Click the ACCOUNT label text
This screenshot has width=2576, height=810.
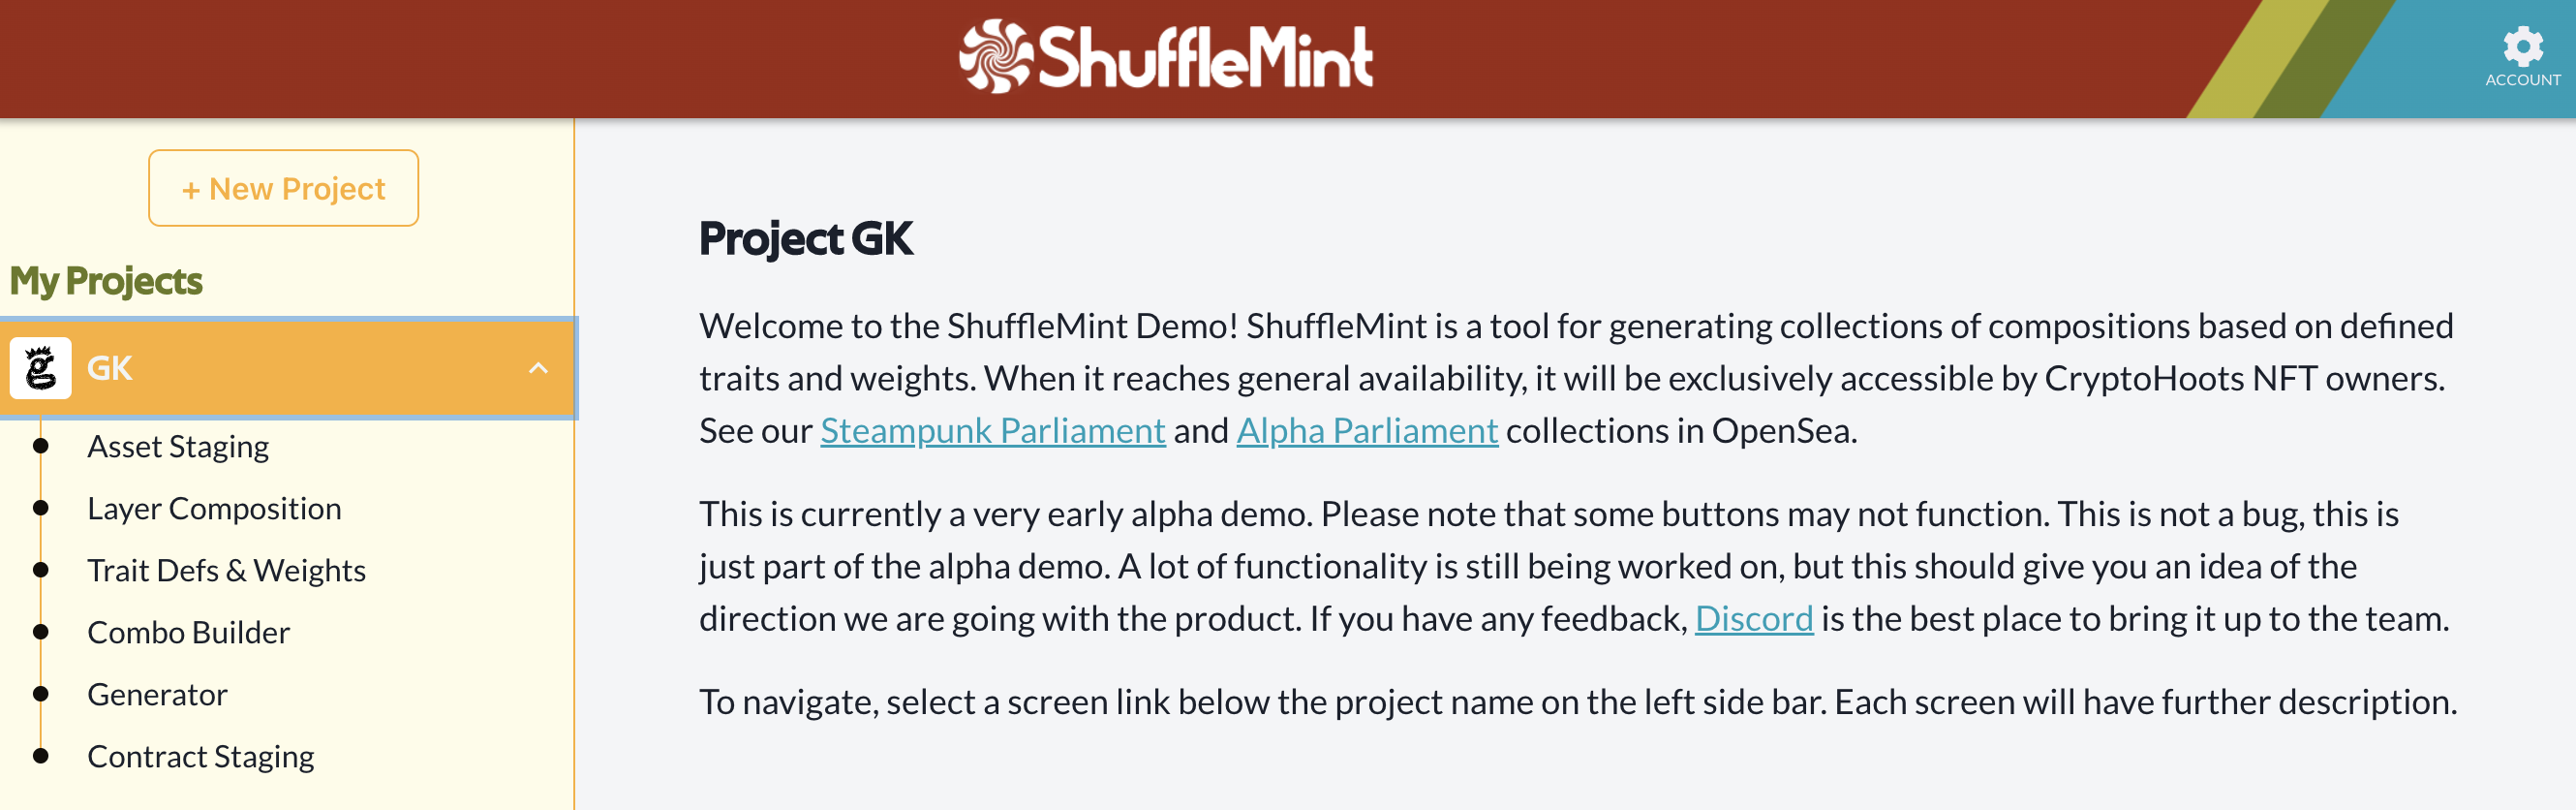tap(2522, 80)
